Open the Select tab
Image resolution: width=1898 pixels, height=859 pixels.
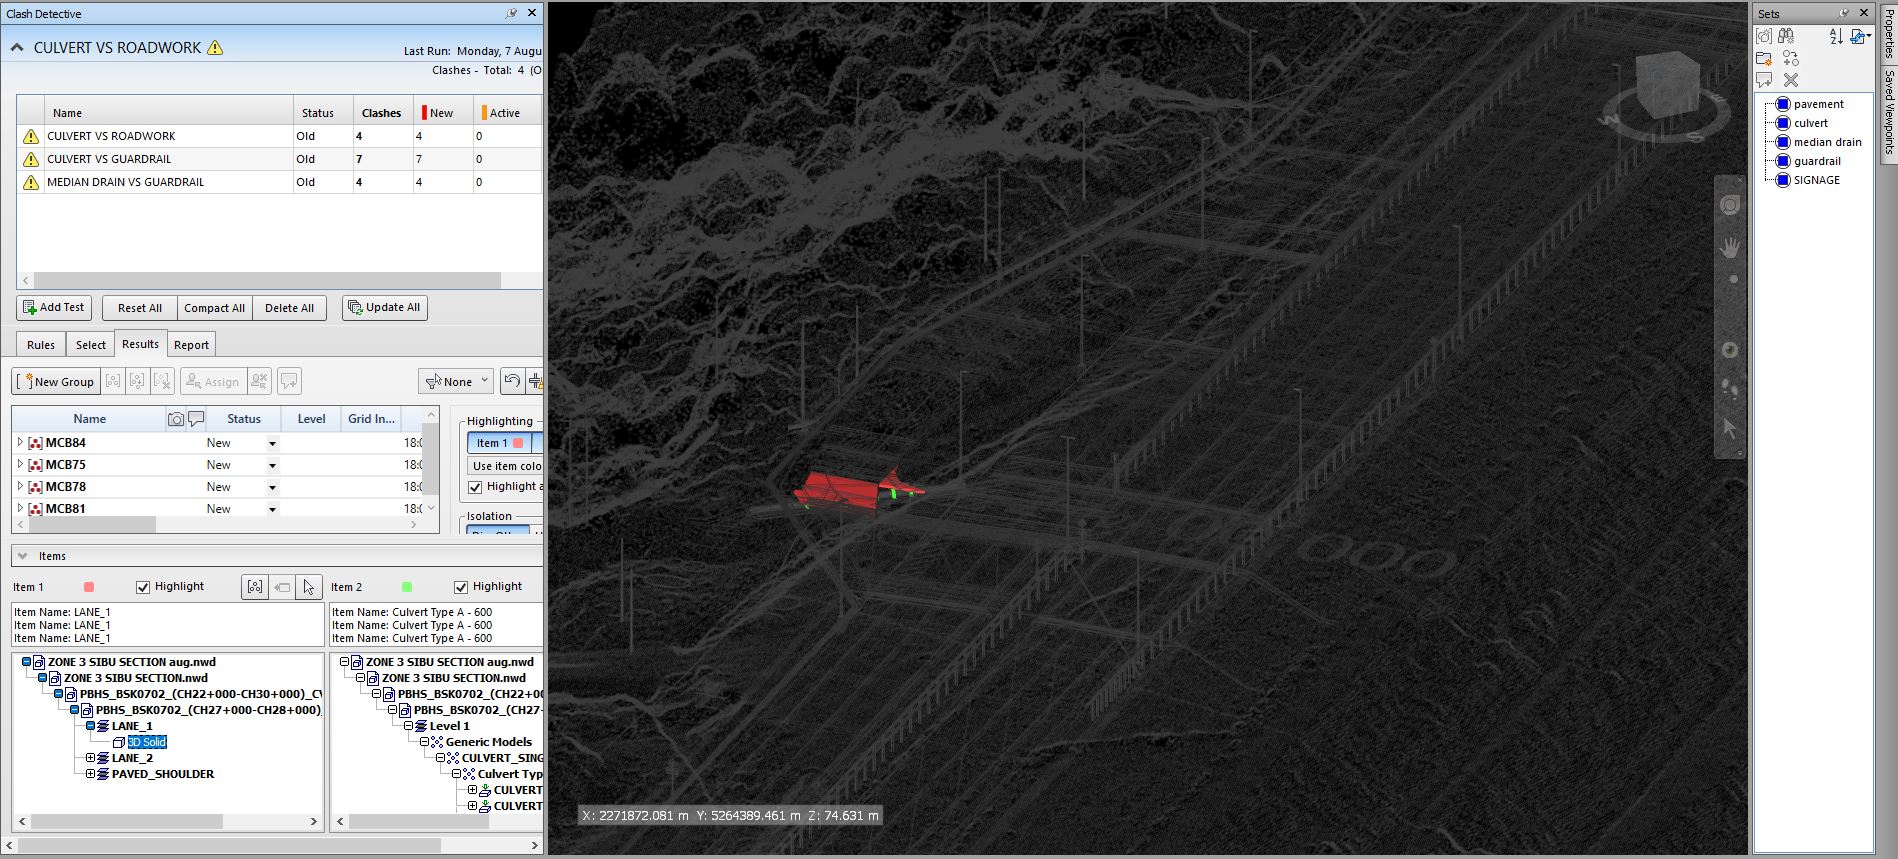pyautogui.click(x=90, y=345)
